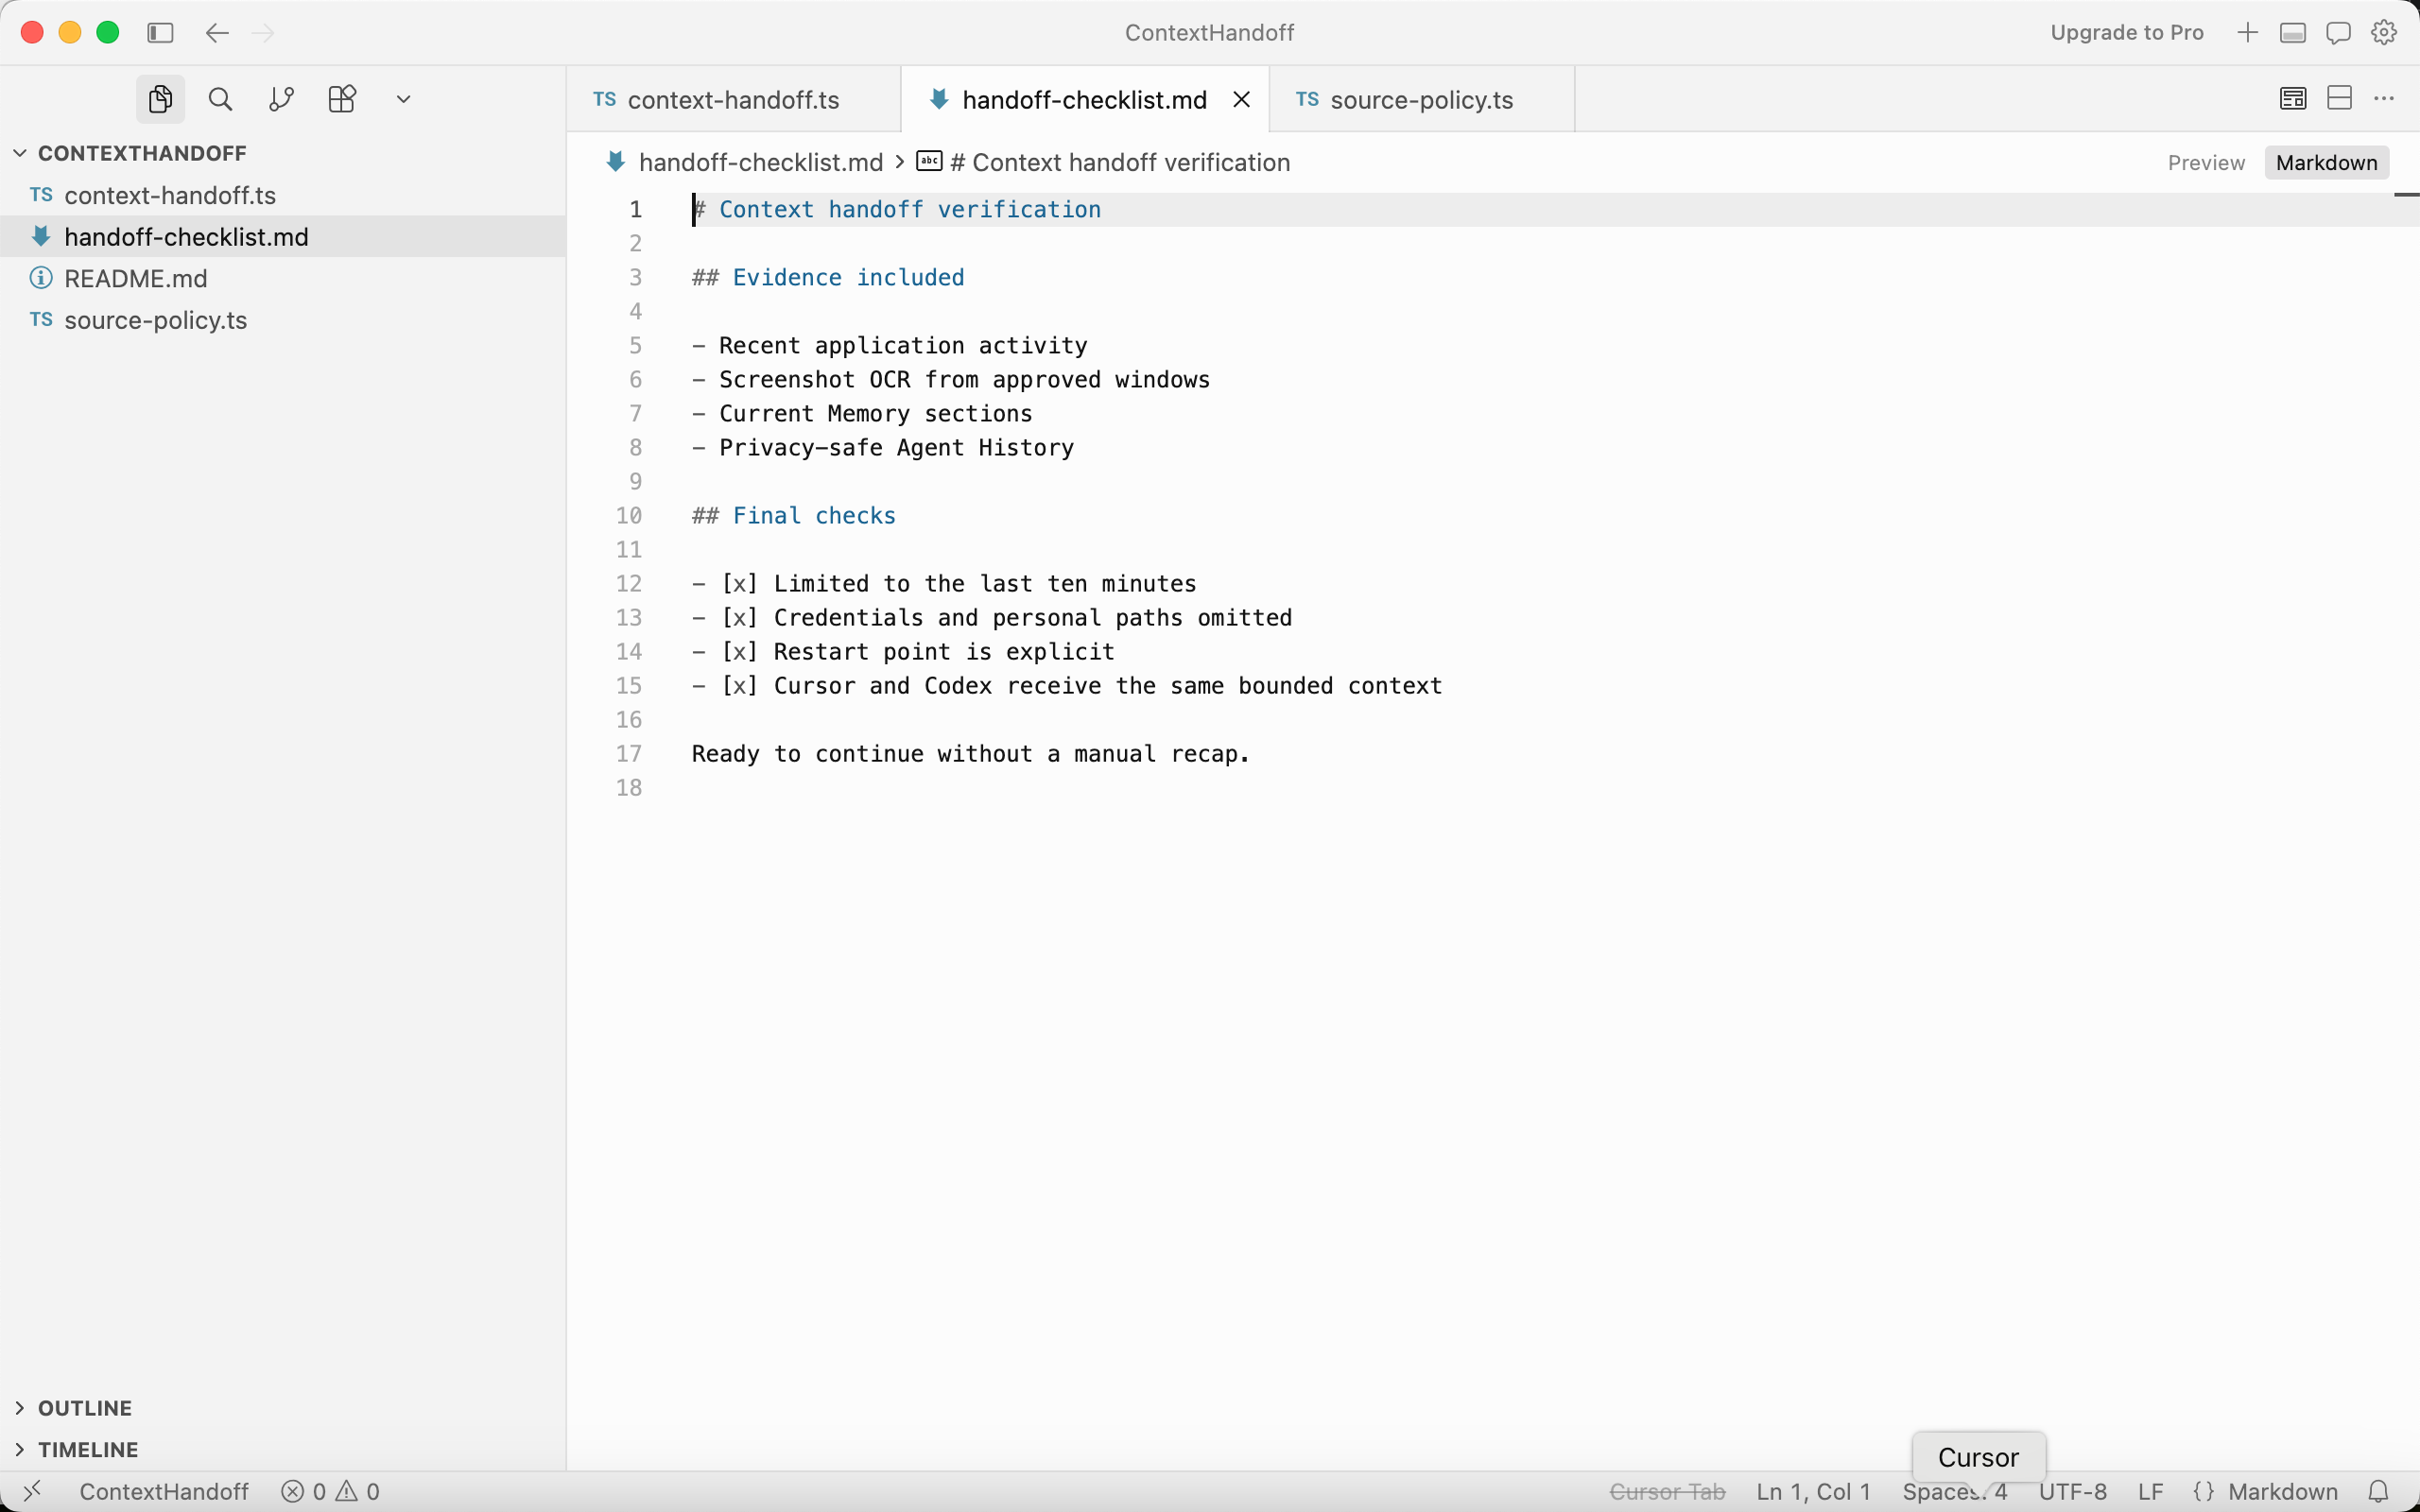Change the LF line ending setting
The width and height of the screenshot is (2420, 1512).
pyautogui.click(x=2150, y=1491)
